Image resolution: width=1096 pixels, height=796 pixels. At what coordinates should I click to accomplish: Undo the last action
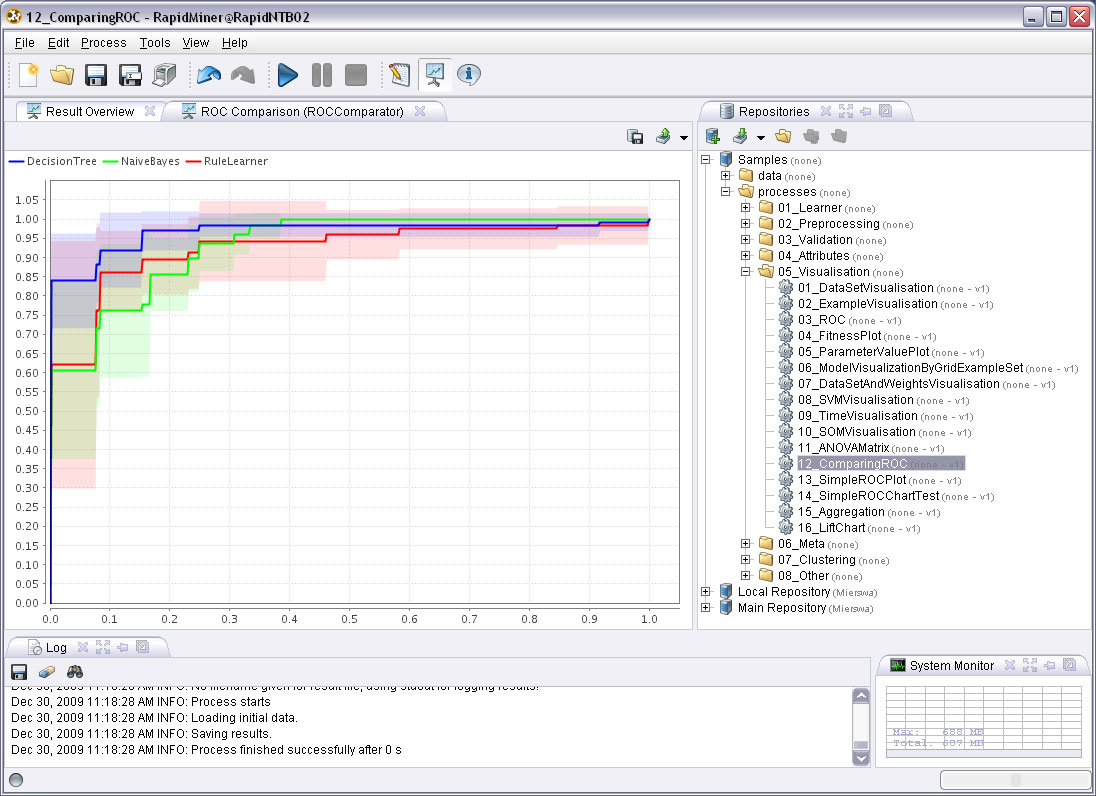click(209, 74)
